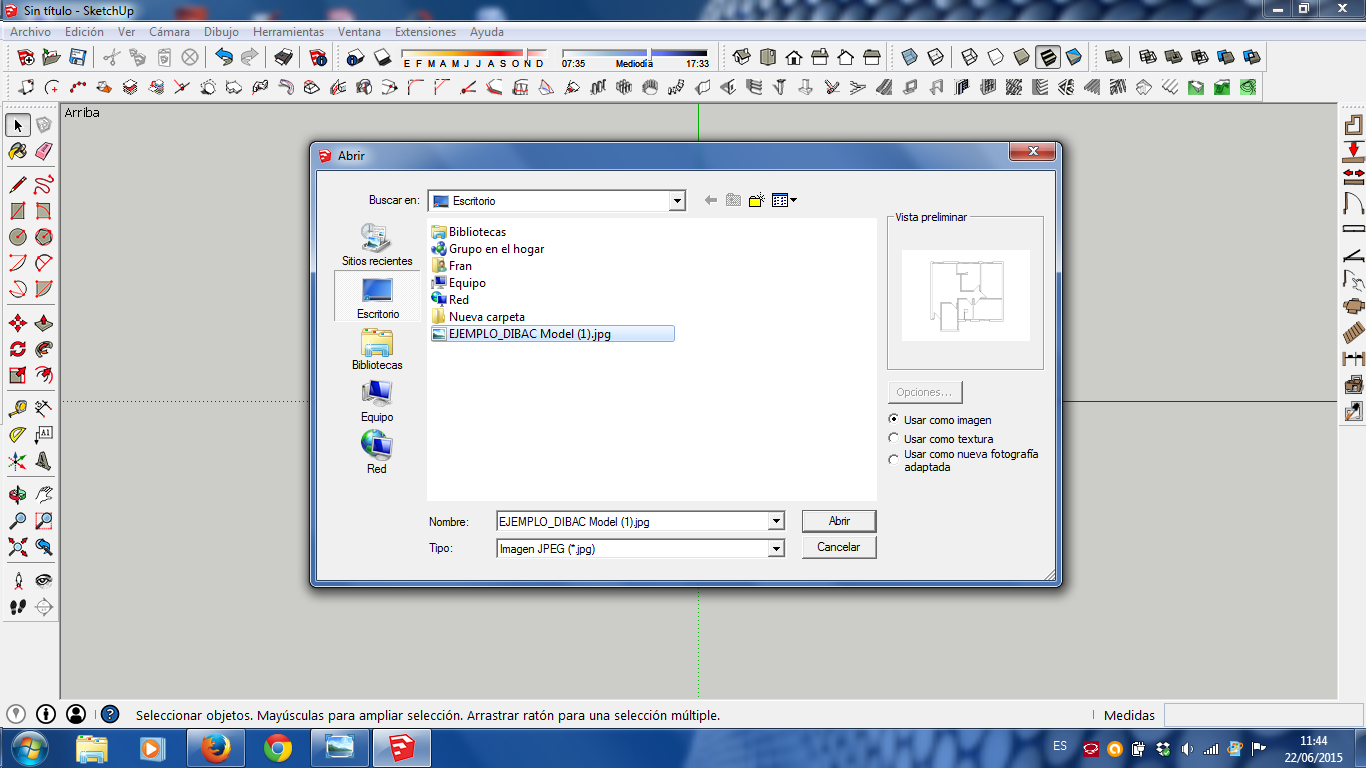Viewport: 1366px width, 768px height.
Task: Open the Nombre filename dropdown arrow
Action: click(x=776, y=521)
